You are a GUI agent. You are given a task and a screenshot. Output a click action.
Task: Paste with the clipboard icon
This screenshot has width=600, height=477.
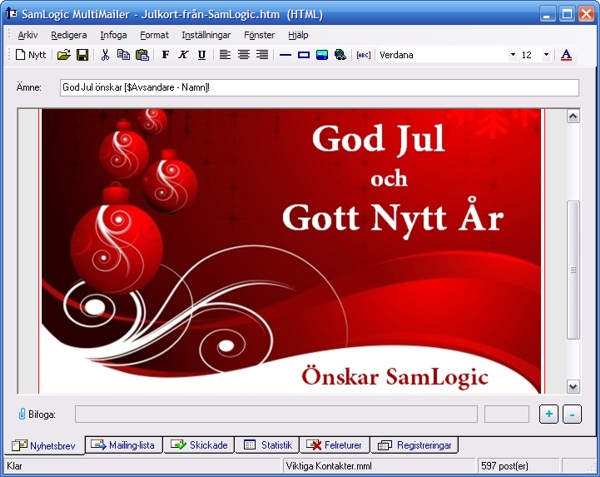tap(142, 55)
